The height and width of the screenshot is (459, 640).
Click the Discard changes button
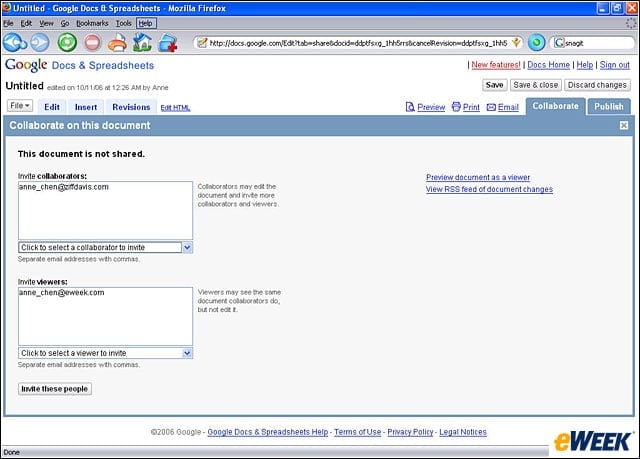pos(597,85)
